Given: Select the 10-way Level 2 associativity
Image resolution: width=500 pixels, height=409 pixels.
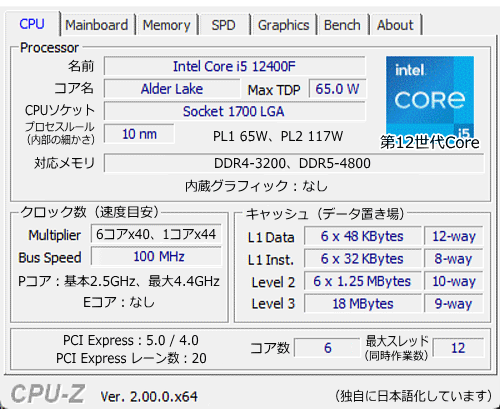Looking at the screenshot, I should pyautogui.click(x=454, y=281).
